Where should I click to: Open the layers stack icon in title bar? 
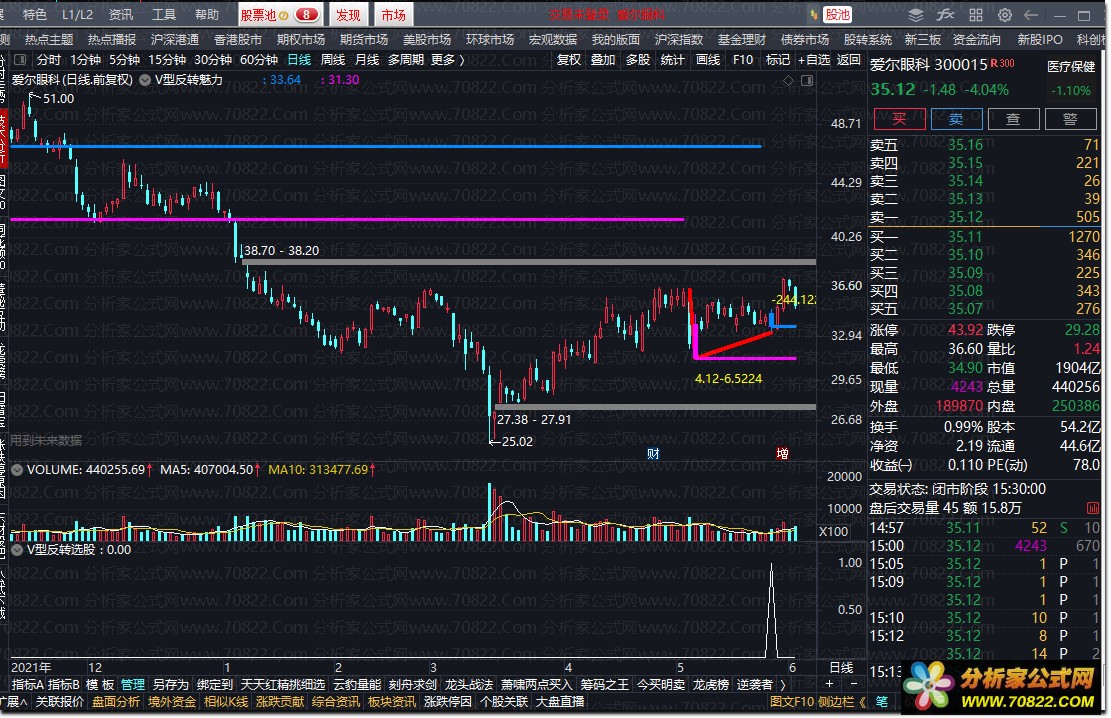tap(915, 15)
